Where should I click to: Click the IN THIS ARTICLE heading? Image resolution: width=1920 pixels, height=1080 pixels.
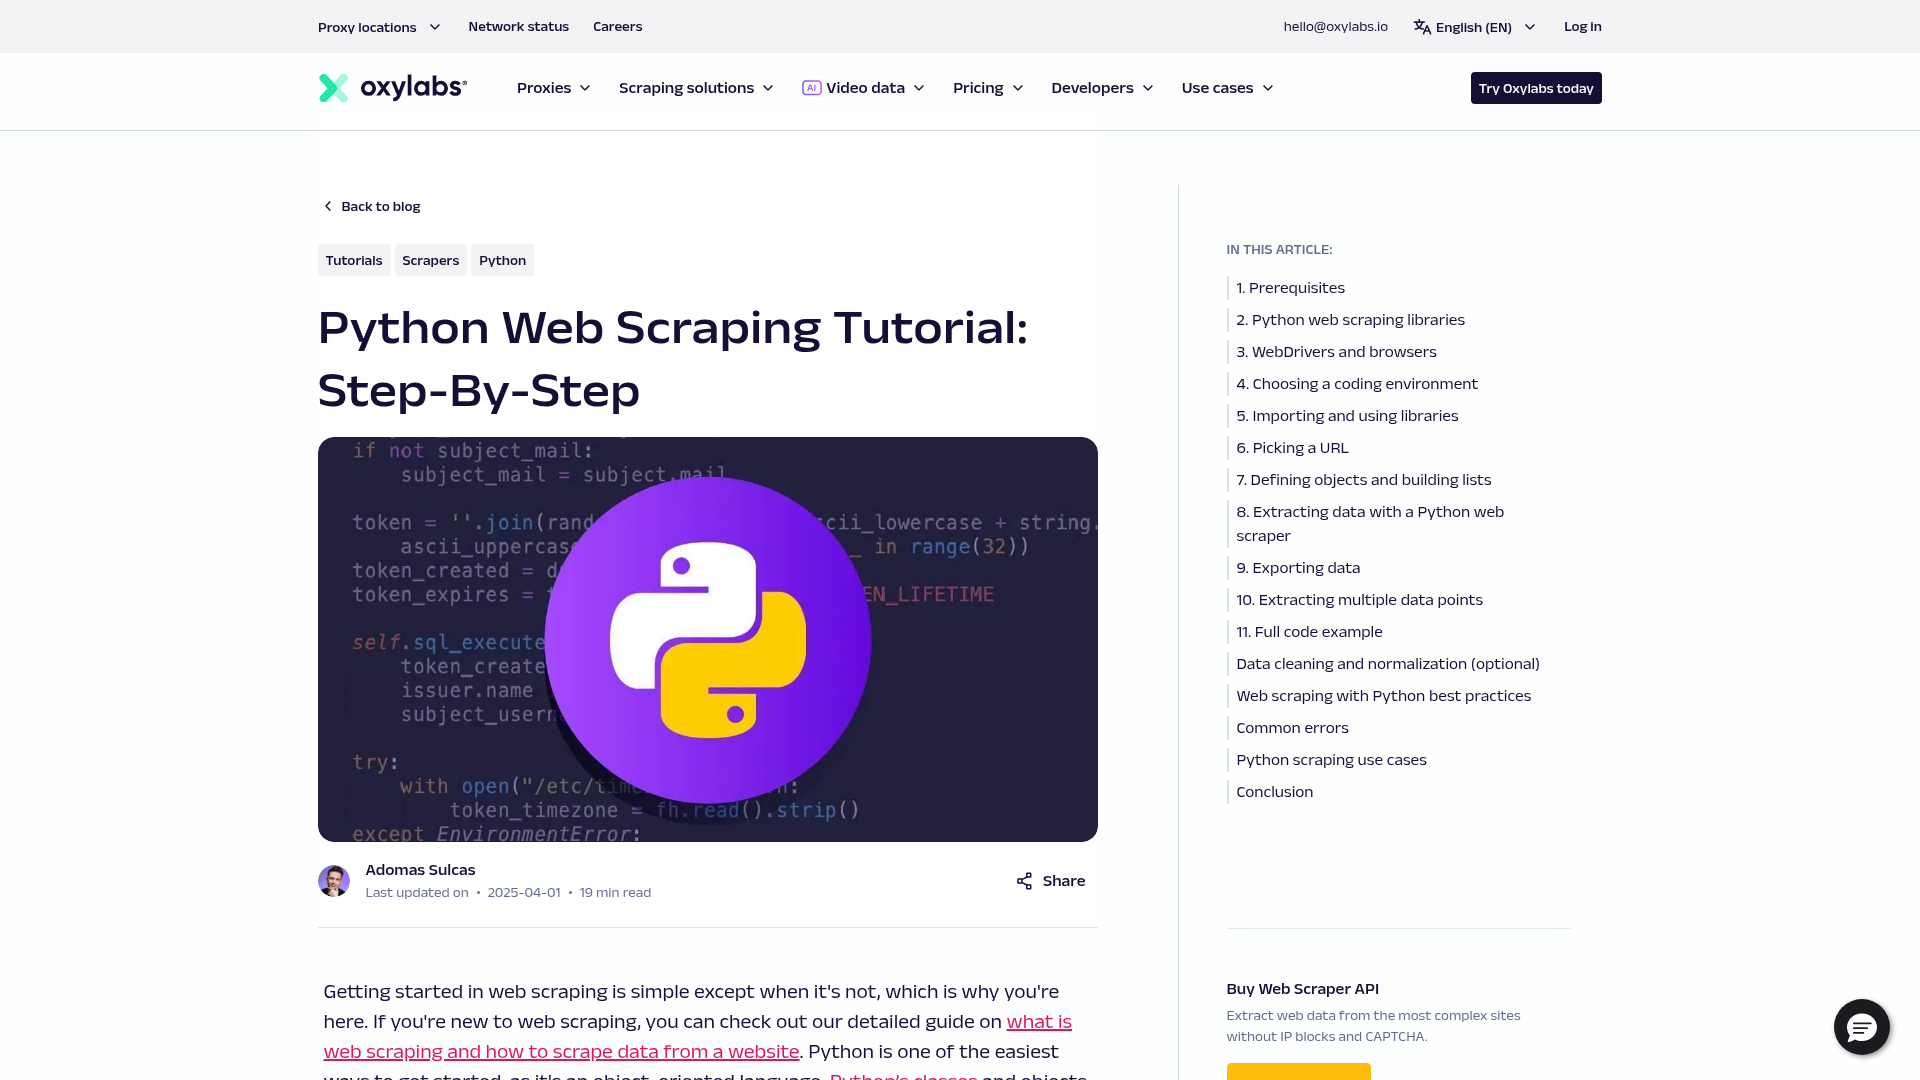pyautogui.click(x=1279, y=250)
